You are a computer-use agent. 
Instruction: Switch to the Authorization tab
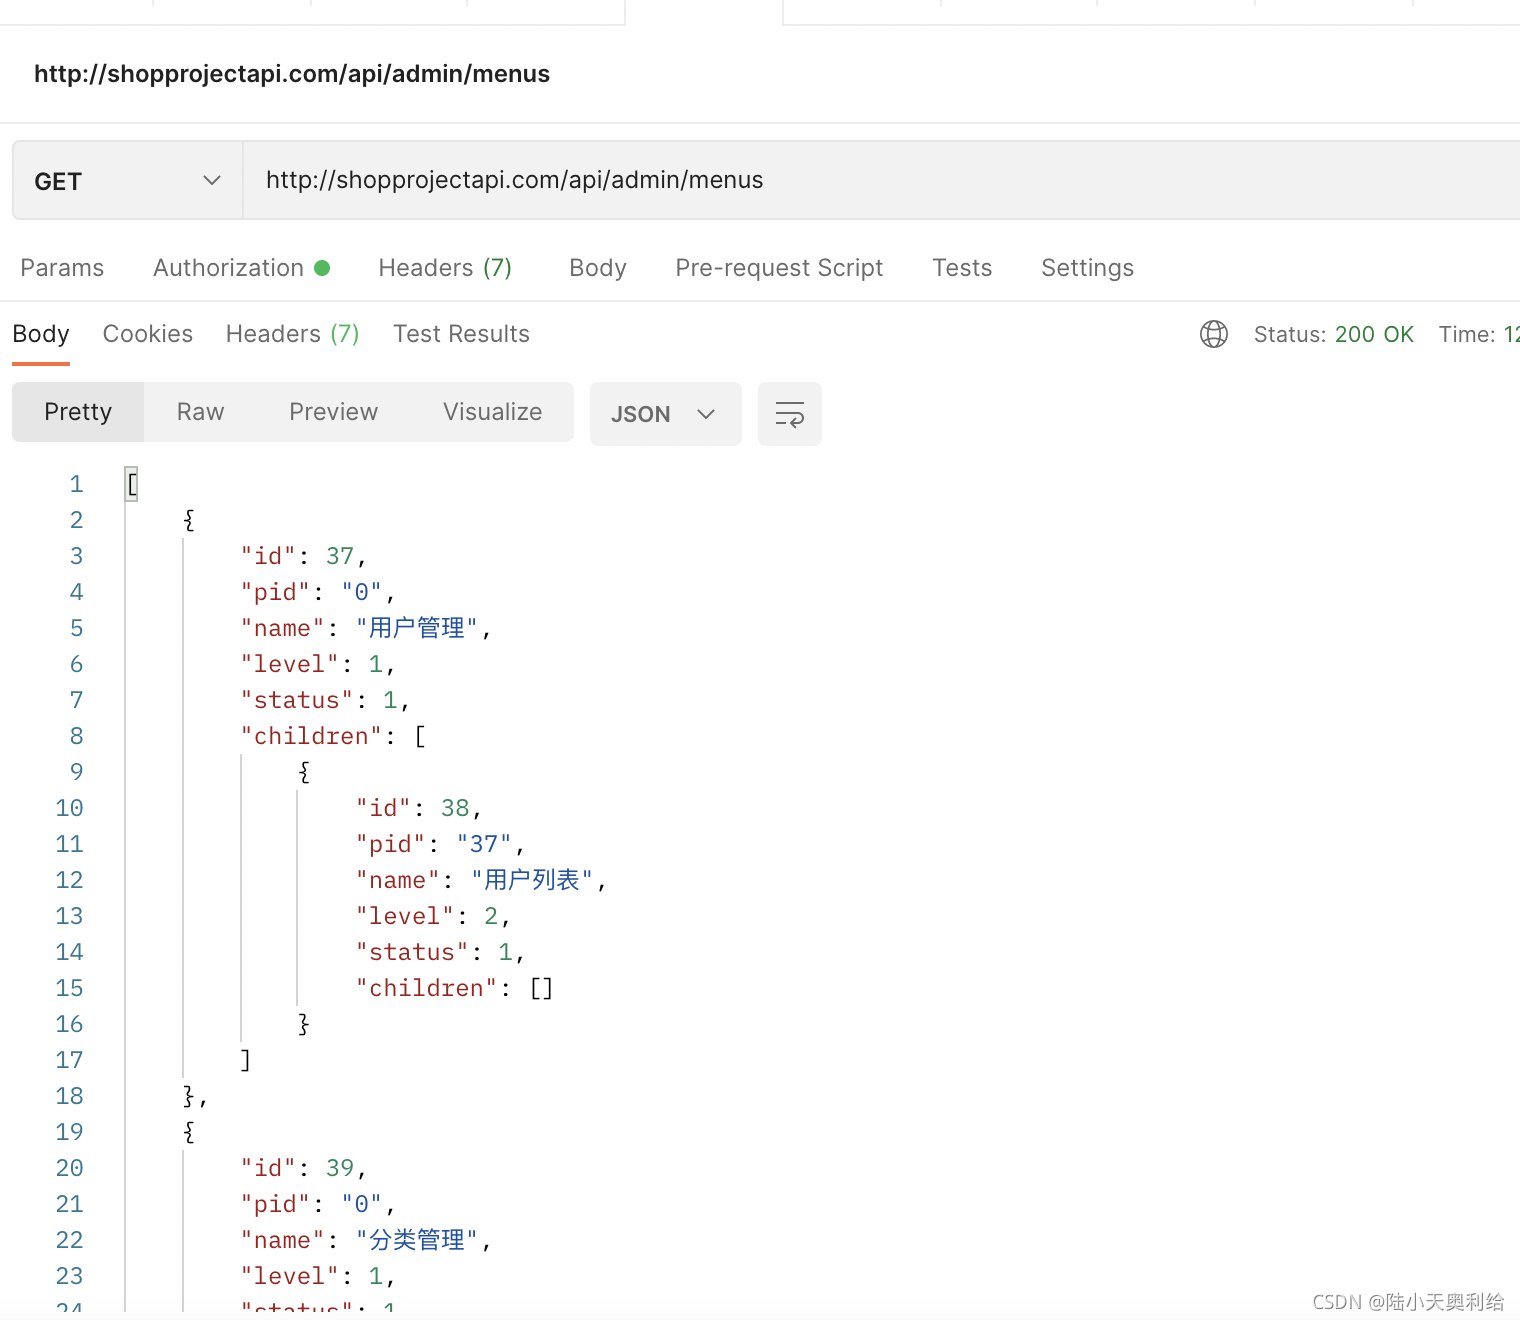pyautogui.click(x=241, y=268)
